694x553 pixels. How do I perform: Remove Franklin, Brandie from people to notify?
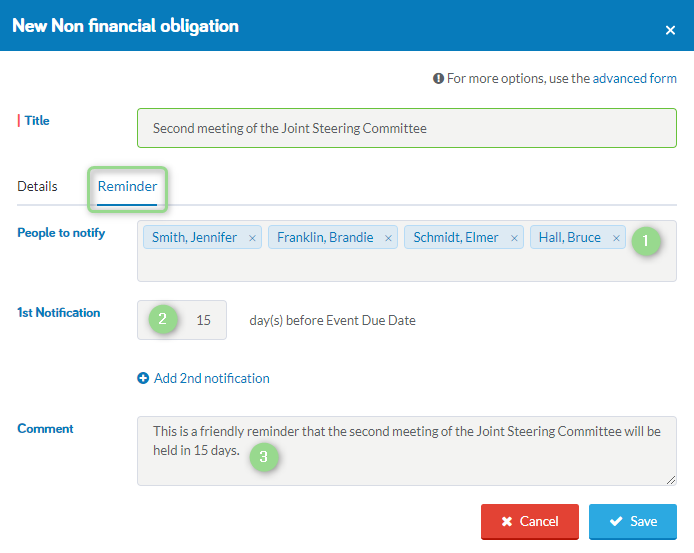point(388,238)
